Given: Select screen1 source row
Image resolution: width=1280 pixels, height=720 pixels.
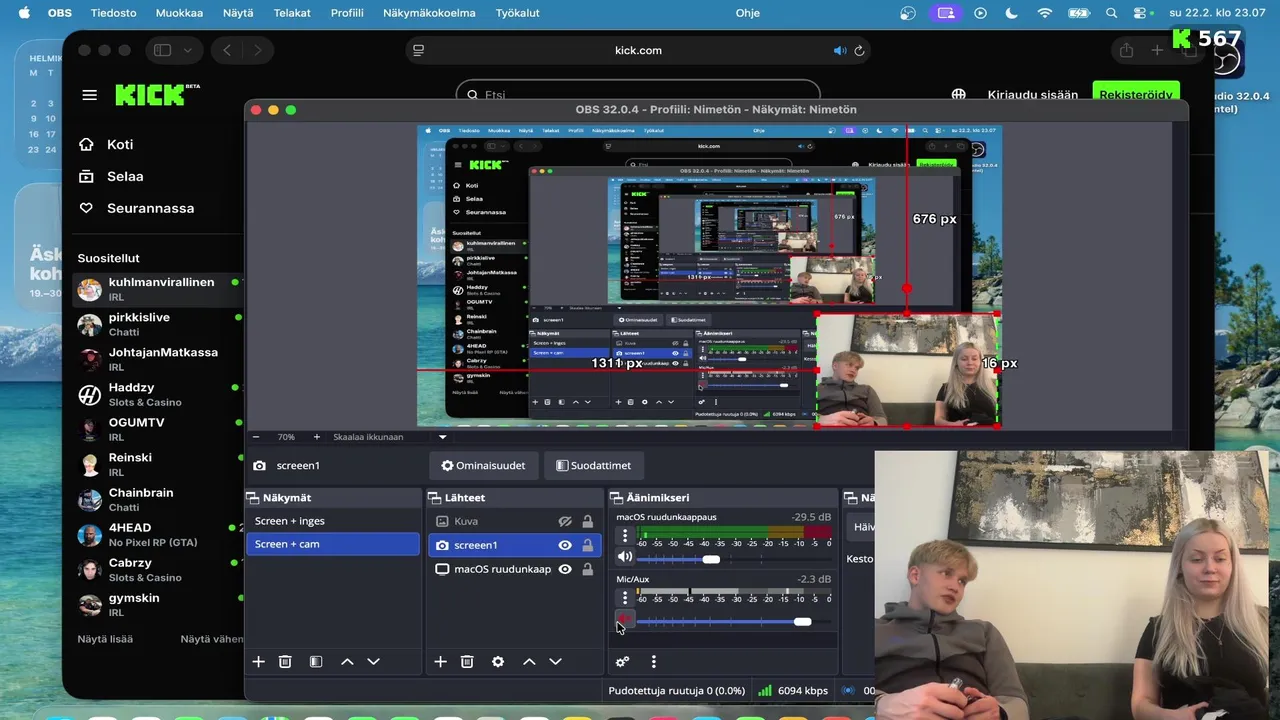Looking at the screenshot, I should (515, 545).
